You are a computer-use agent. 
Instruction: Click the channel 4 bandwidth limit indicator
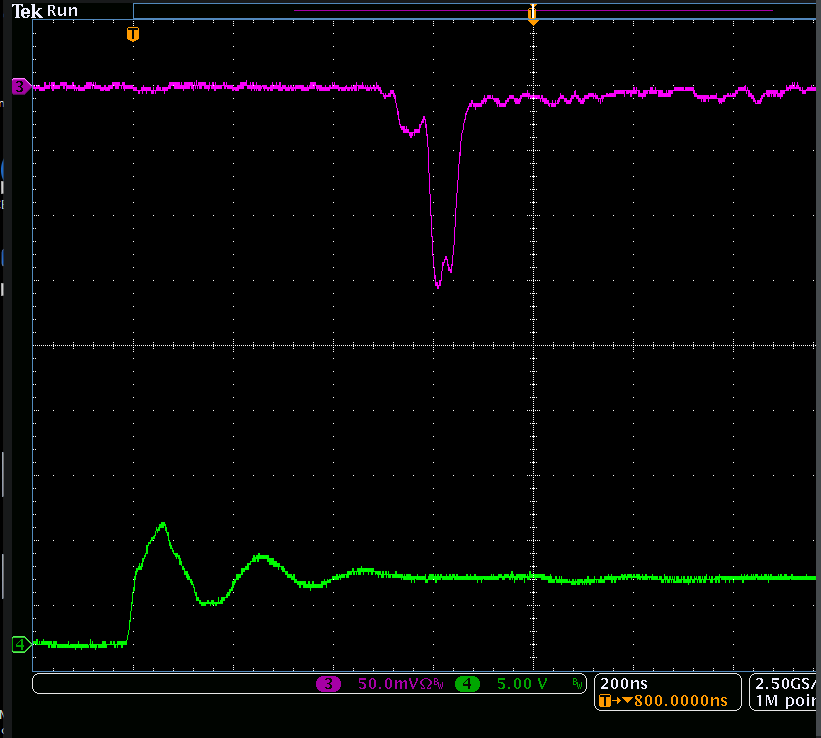[x=576, y=684]
